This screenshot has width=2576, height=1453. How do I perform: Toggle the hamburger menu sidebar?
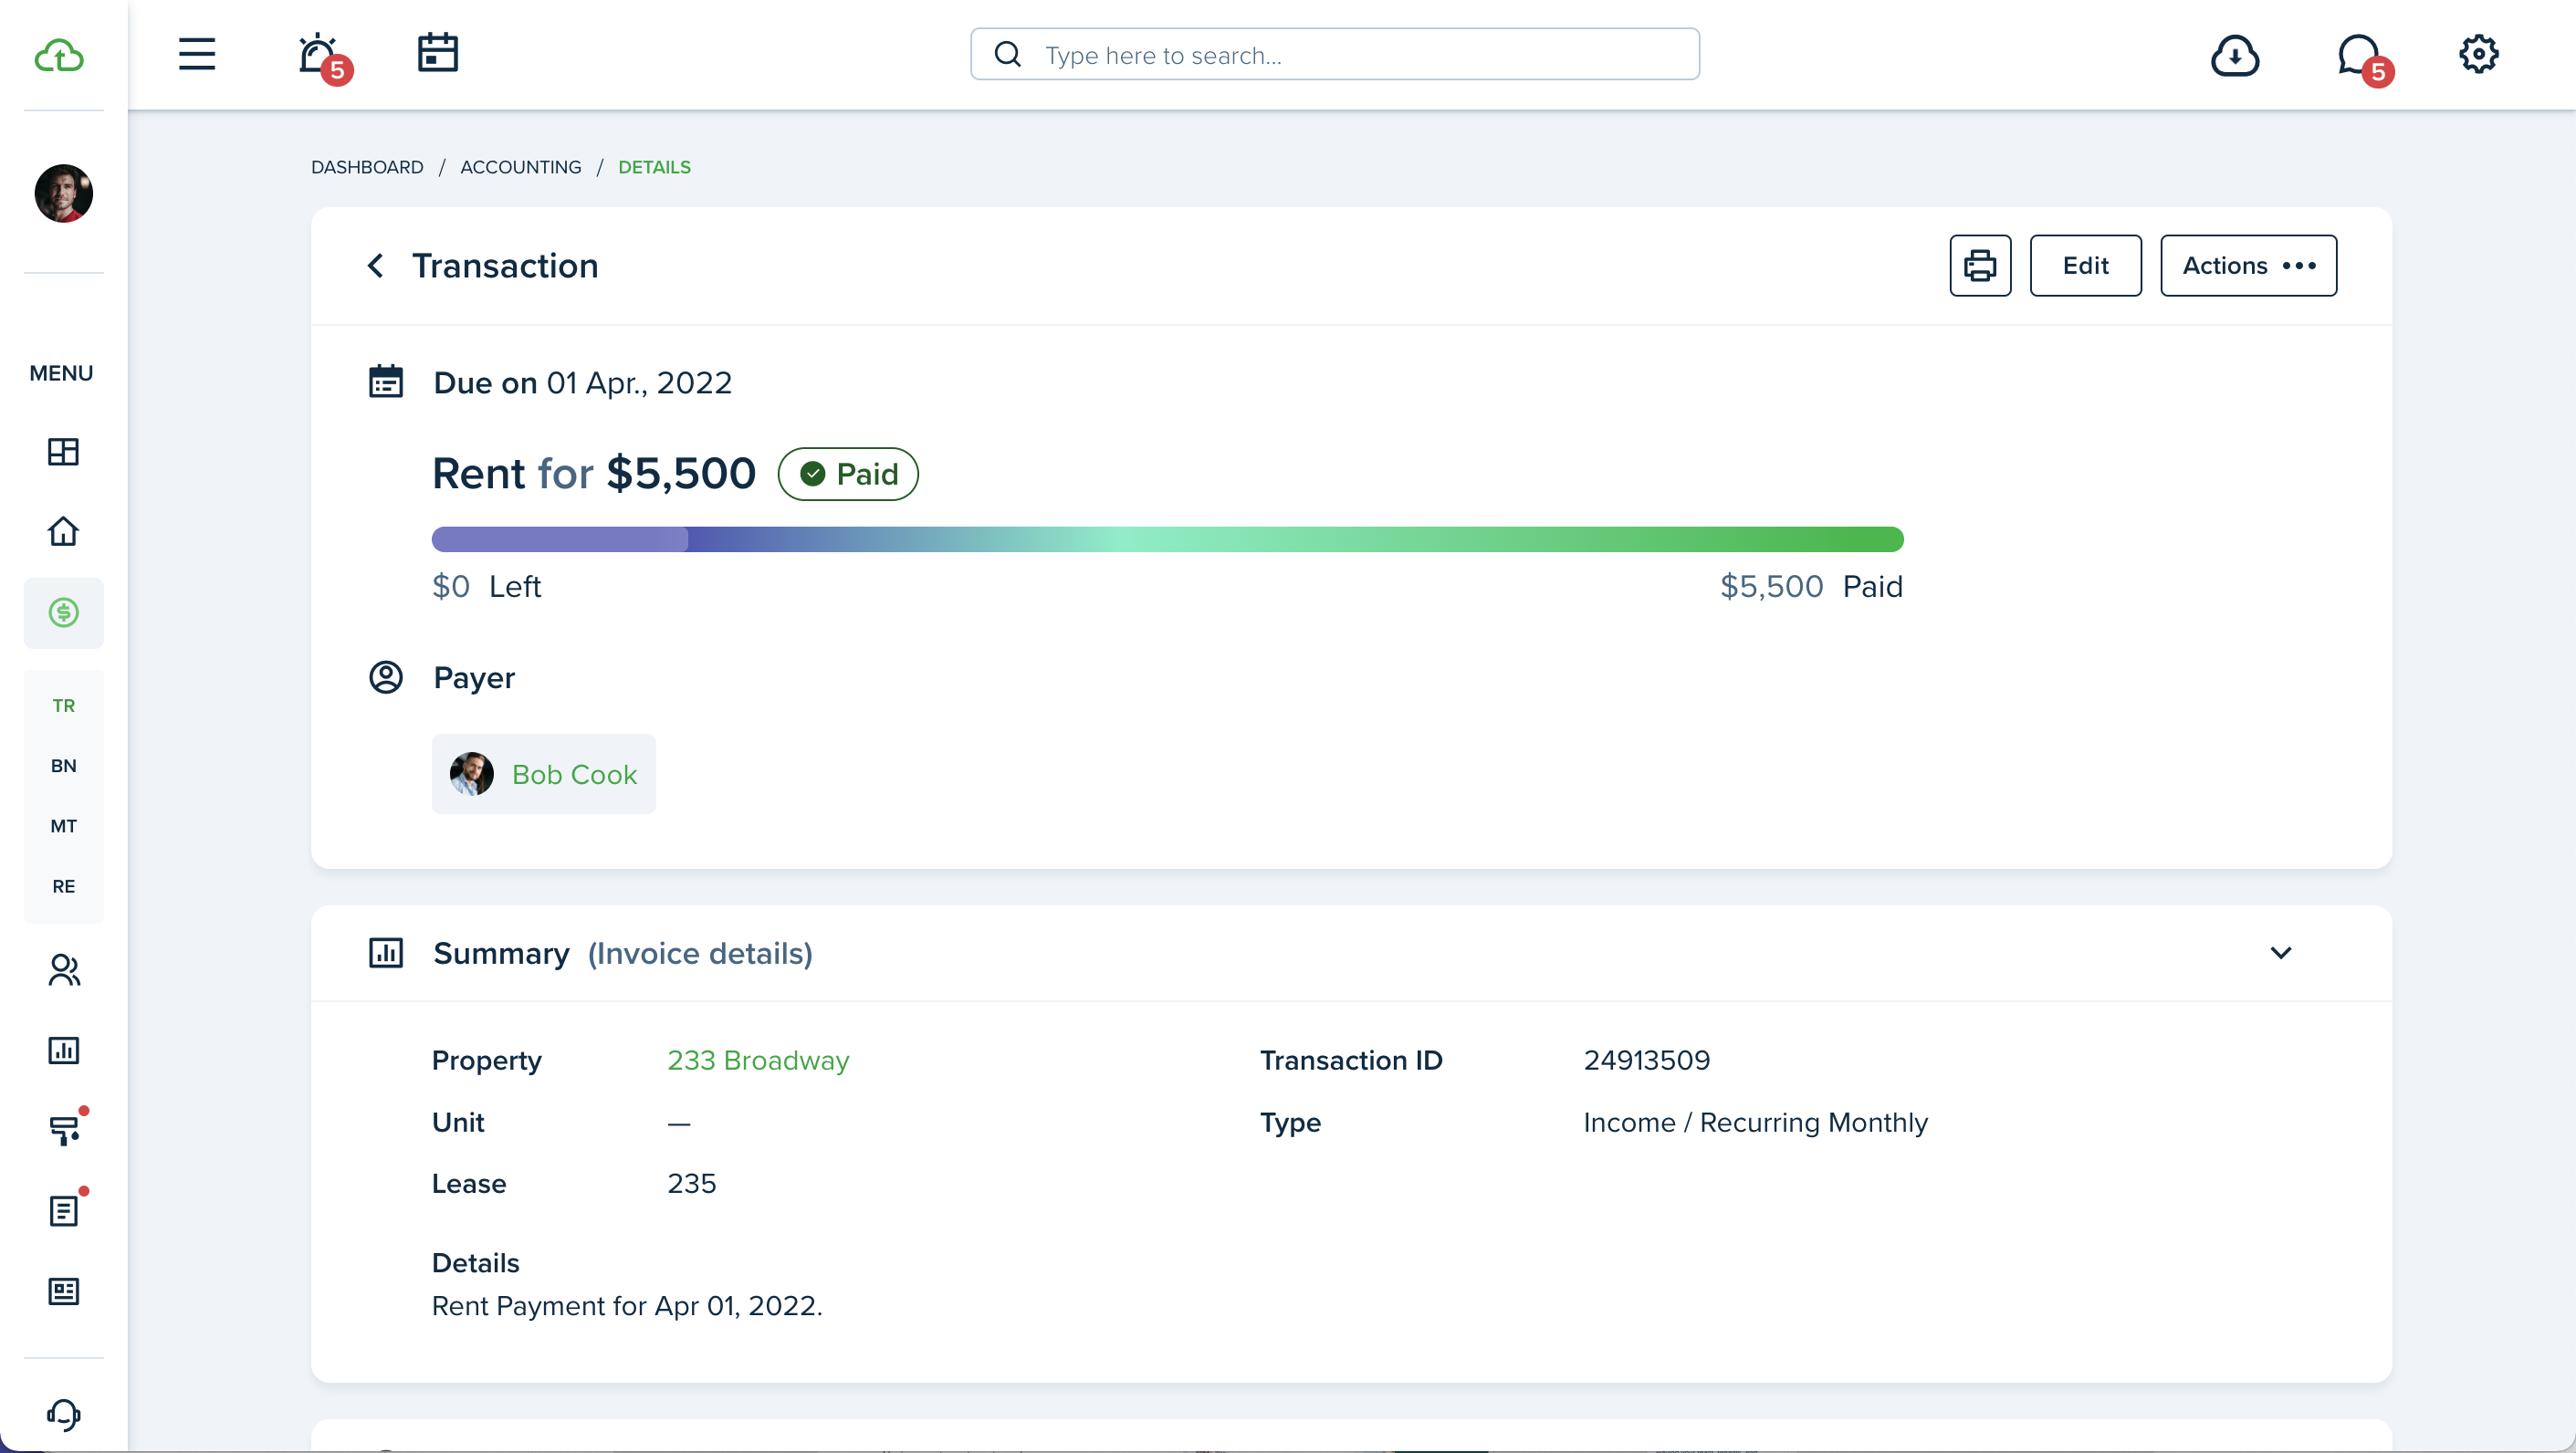point(197,54)
